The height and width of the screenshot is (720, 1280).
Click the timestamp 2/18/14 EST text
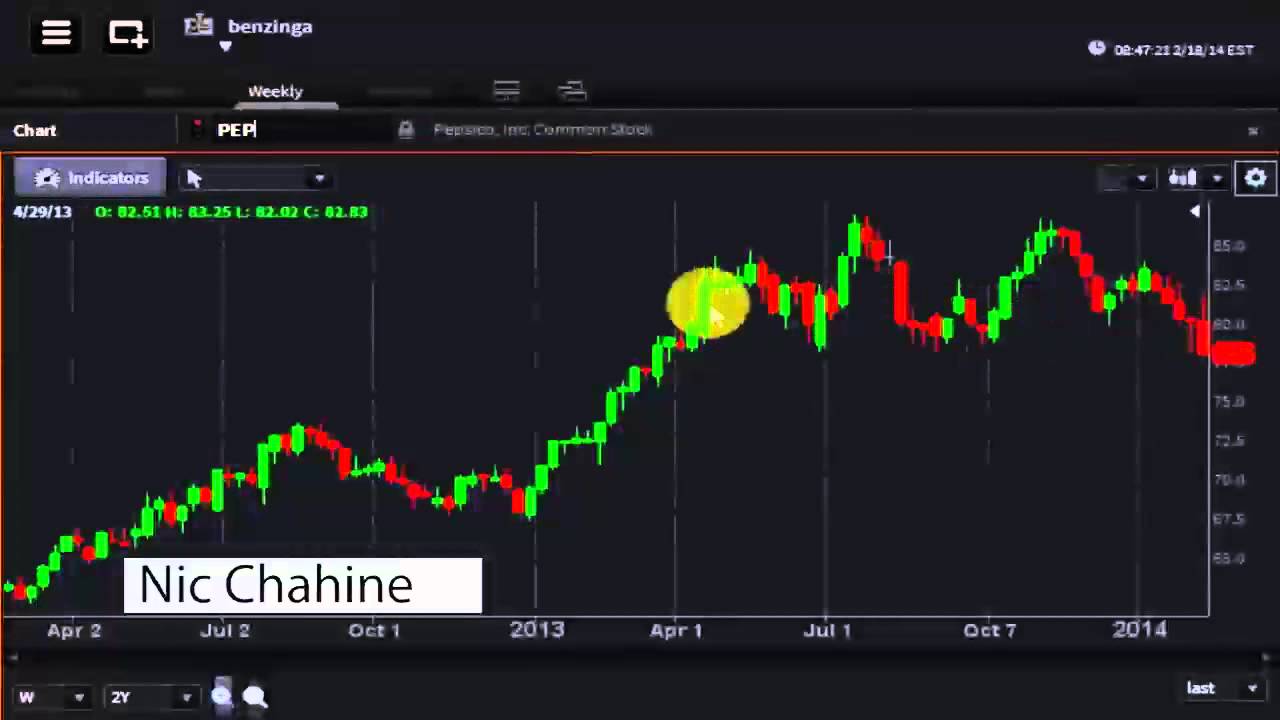tap(1184, 49)
